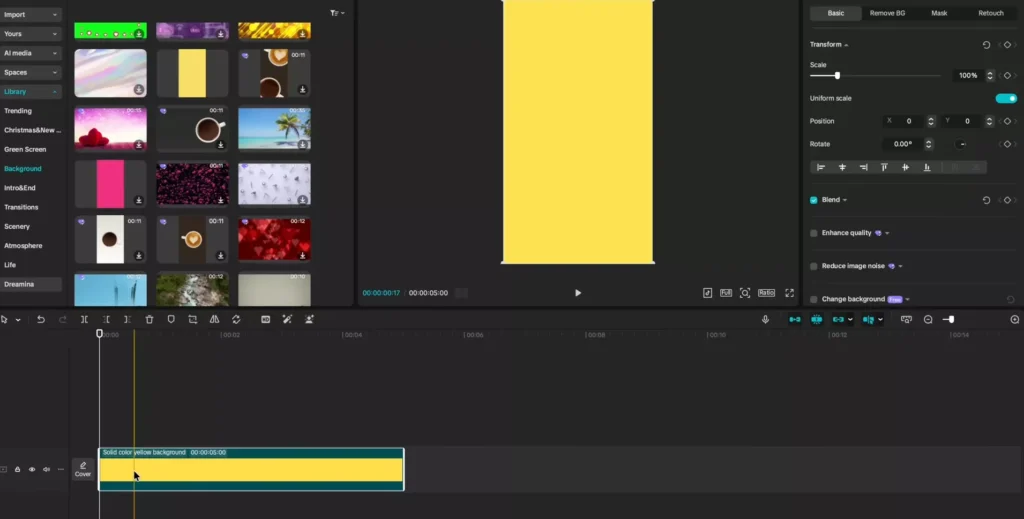The height and width of the screenshot is (519, 1024).
Task: Reset the Transform settings
Action: point(986,45)
